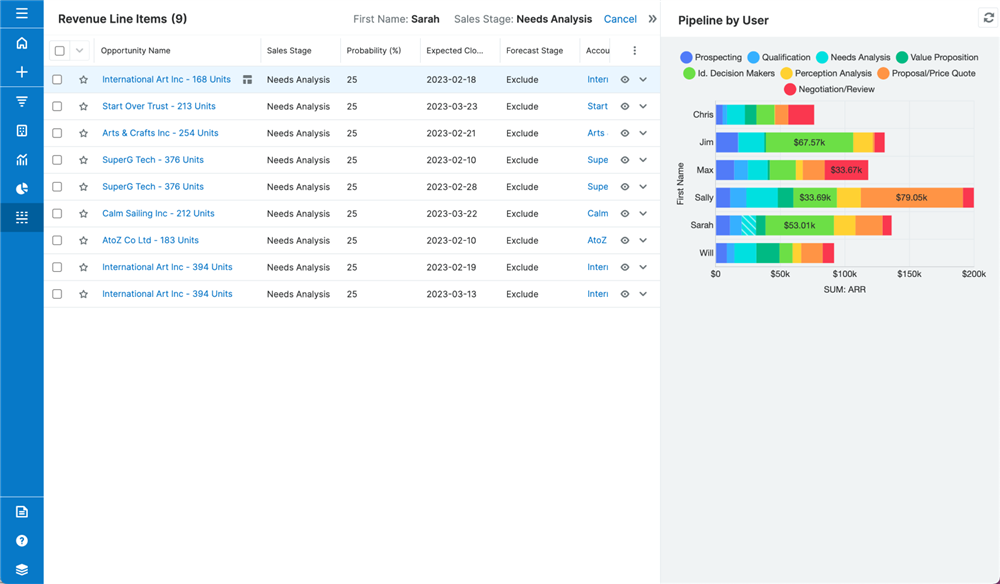Open the pie chart reports icon

[21, 189]
